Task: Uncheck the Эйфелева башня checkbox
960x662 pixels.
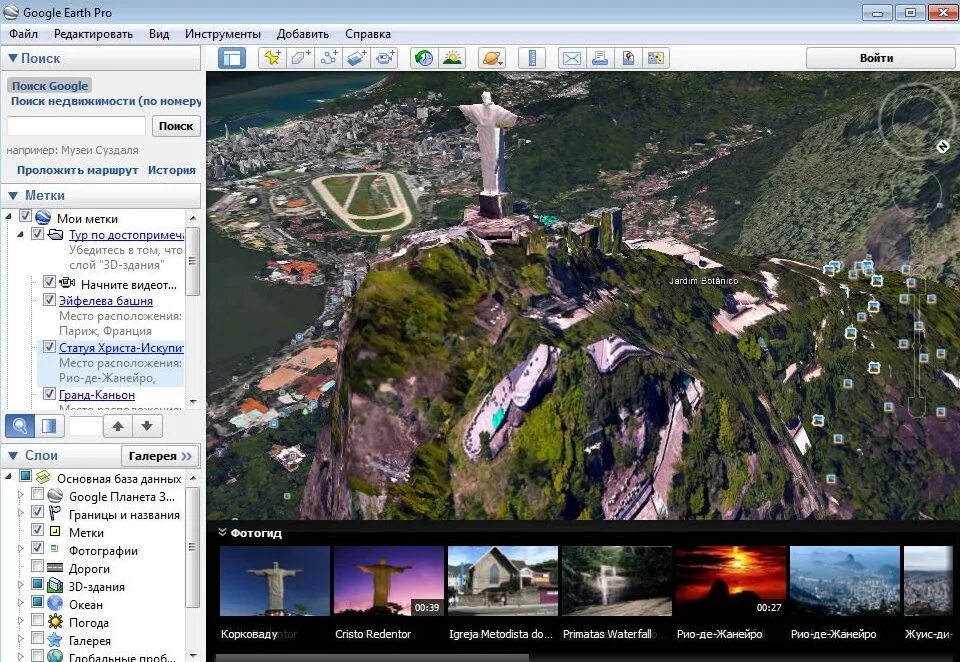Action: point(50,299)
